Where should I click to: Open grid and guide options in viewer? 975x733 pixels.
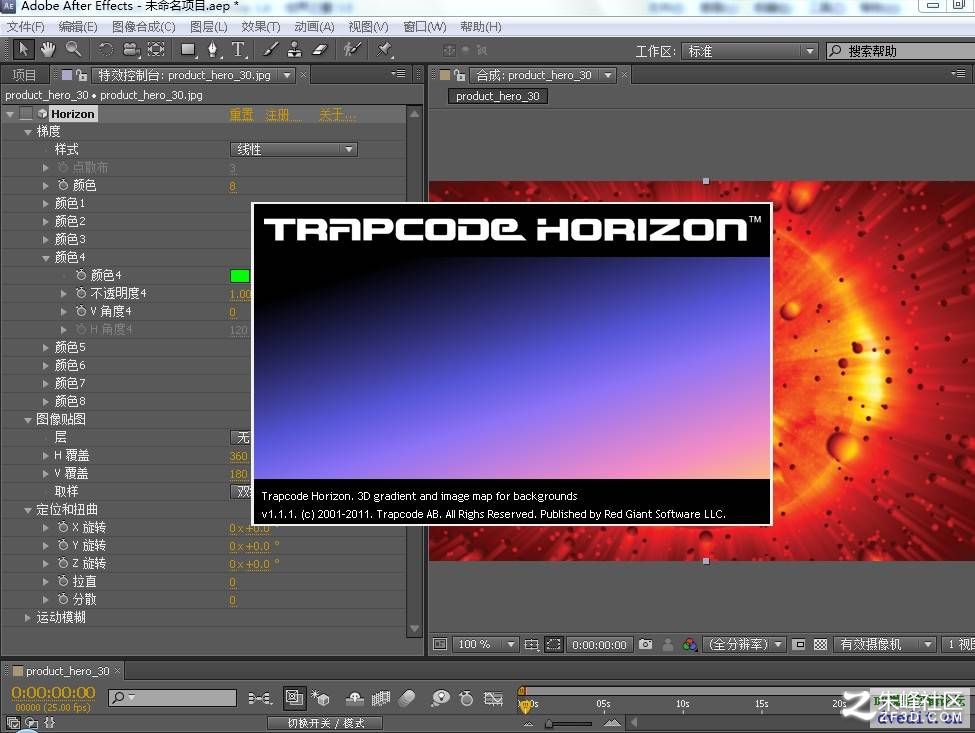point(531,644)
